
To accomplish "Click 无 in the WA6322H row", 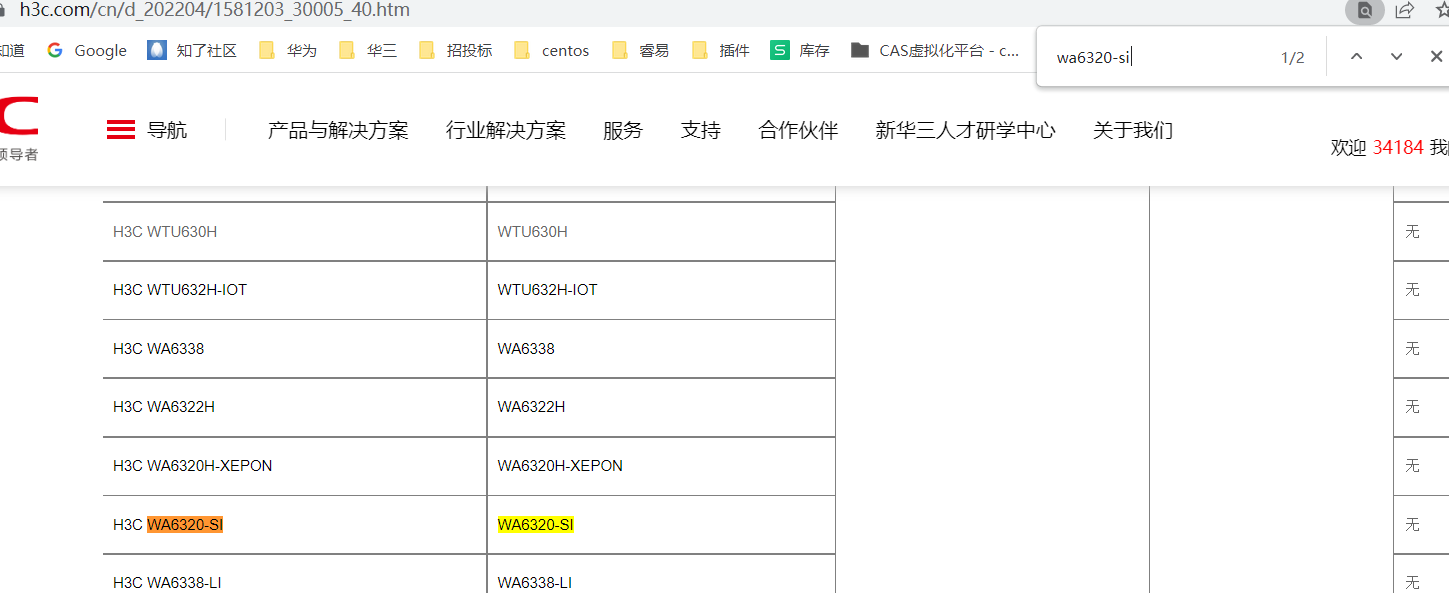I will (x=1412, y=407).
